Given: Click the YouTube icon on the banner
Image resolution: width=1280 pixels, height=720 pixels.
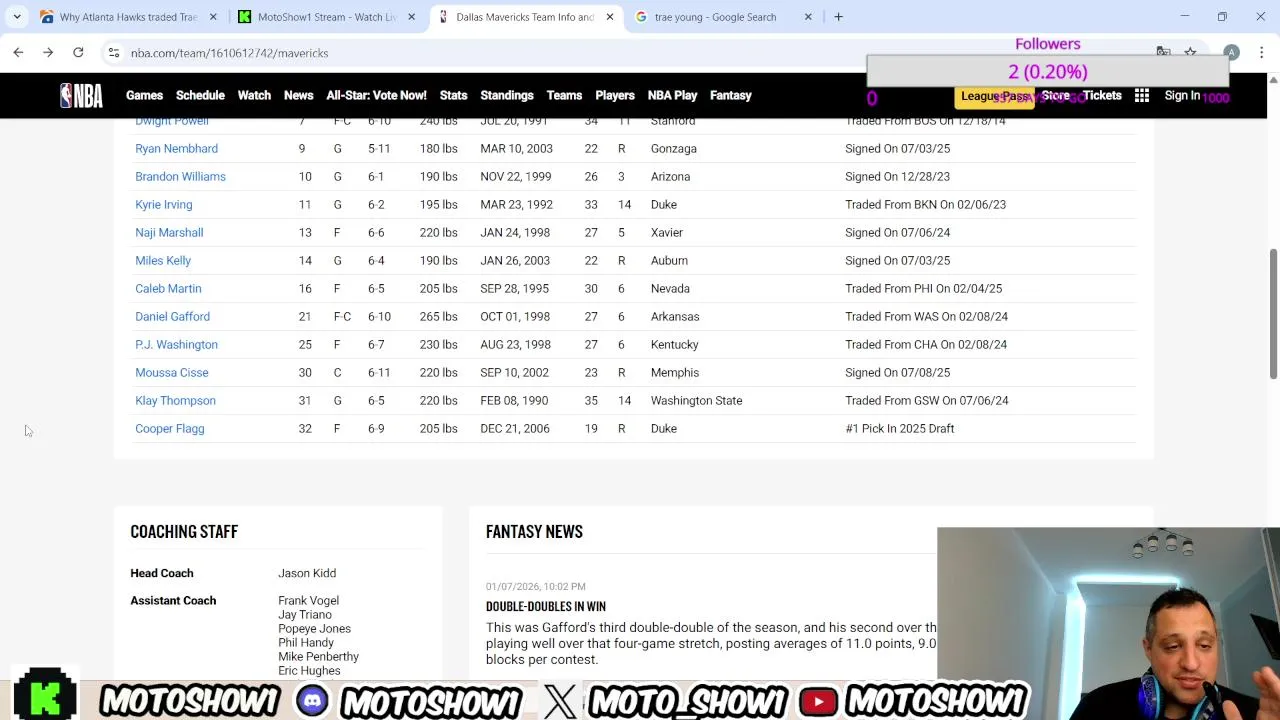Looking at the screenshot, I should (x=818, y=701).
